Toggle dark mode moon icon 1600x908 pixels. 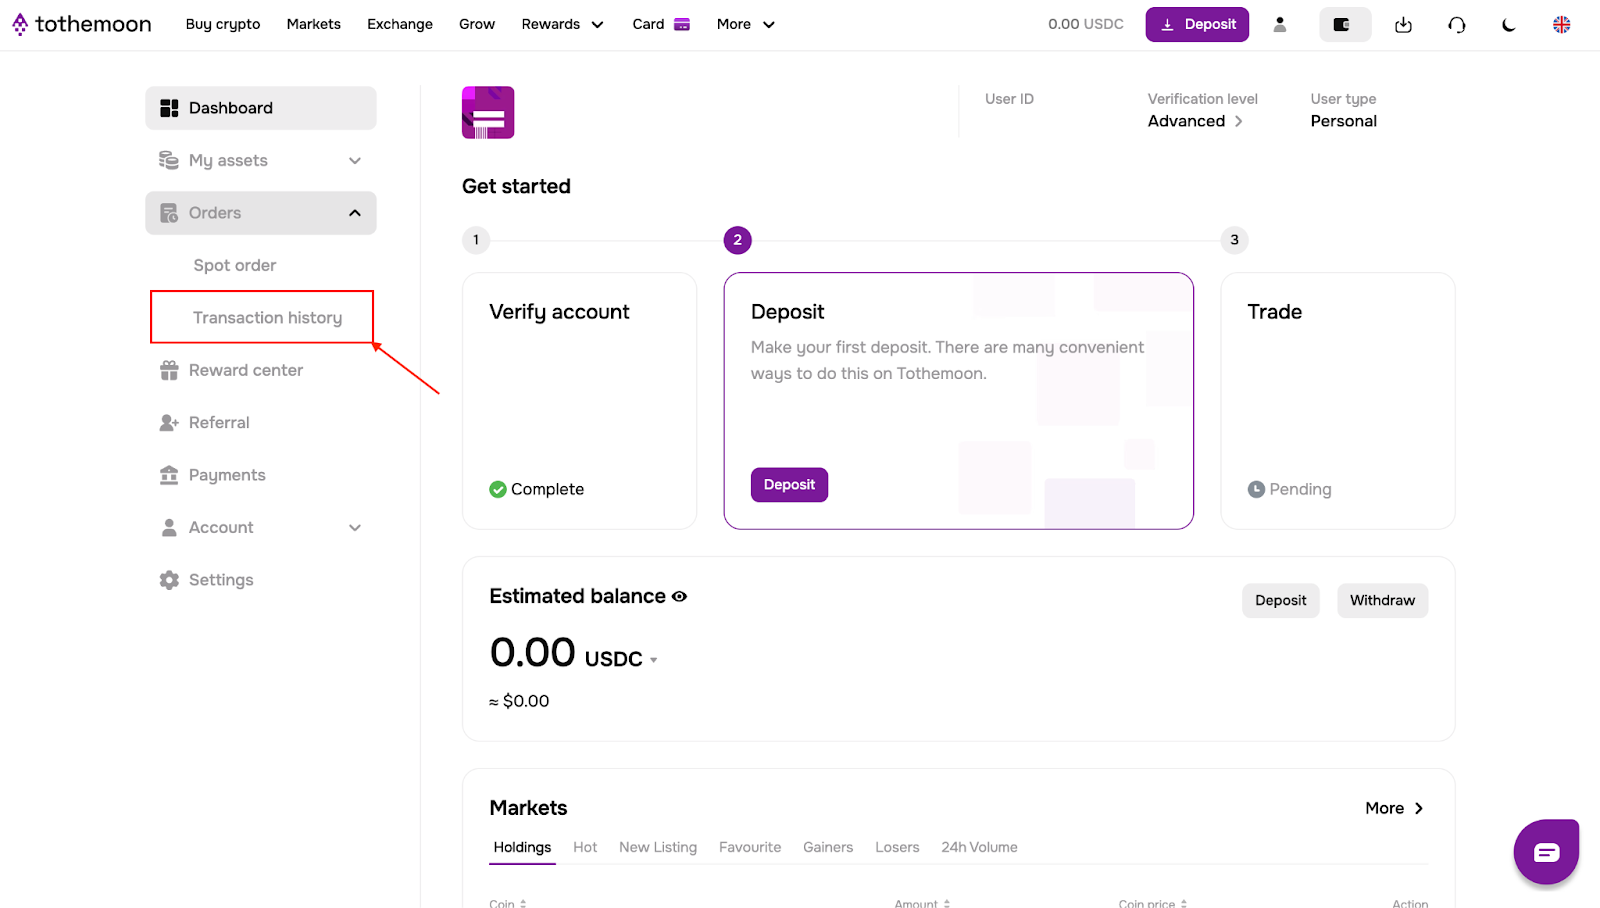coord(1509,24)
